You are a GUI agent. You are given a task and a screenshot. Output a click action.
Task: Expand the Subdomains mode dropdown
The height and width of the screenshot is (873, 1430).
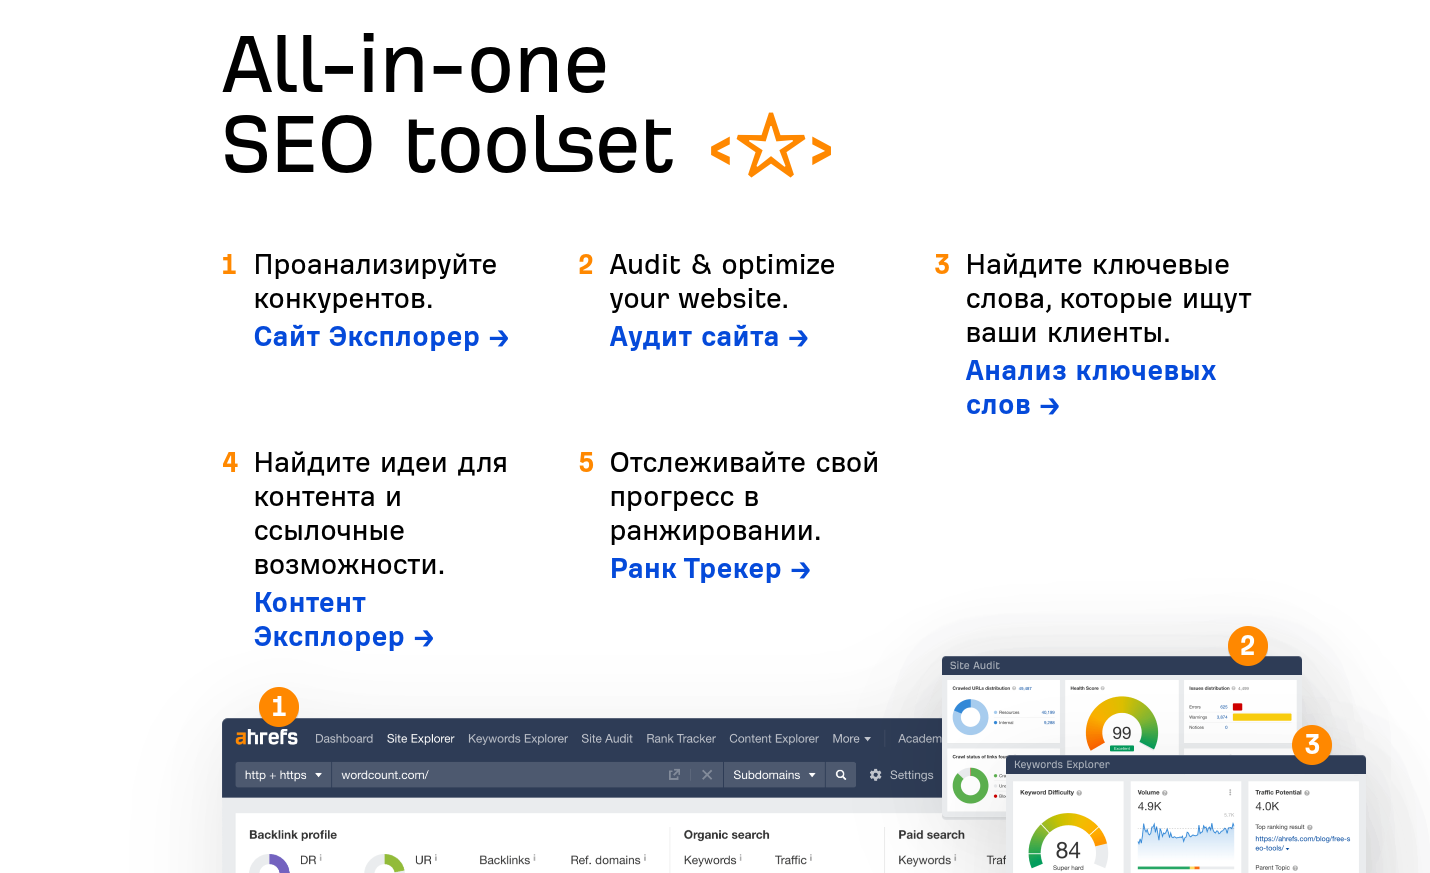[x=774, y=775]
